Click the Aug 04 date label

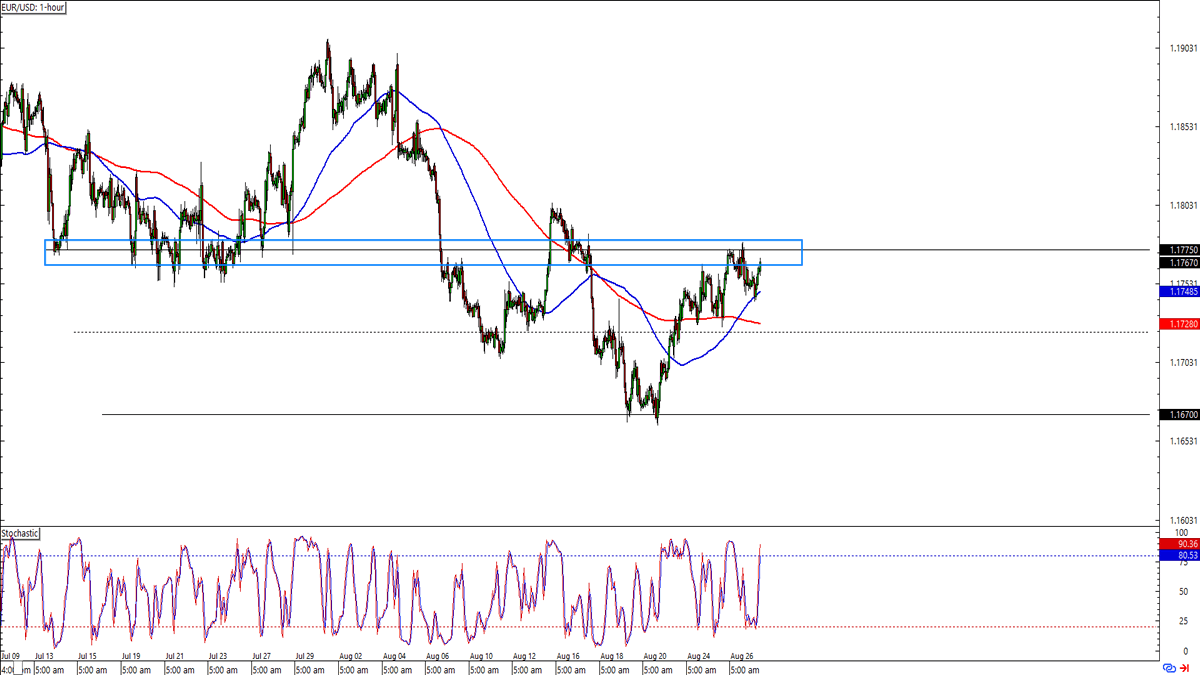click(x=394, y=658)
